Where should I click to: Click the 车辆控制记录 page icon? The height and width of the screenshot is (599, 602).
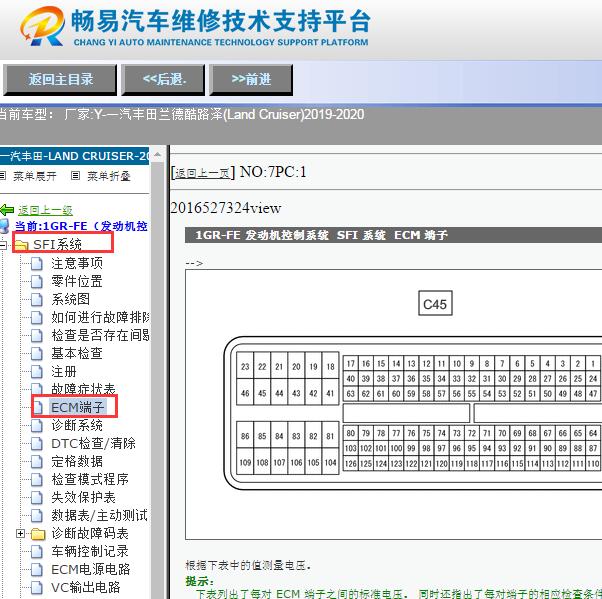point(37,552)
